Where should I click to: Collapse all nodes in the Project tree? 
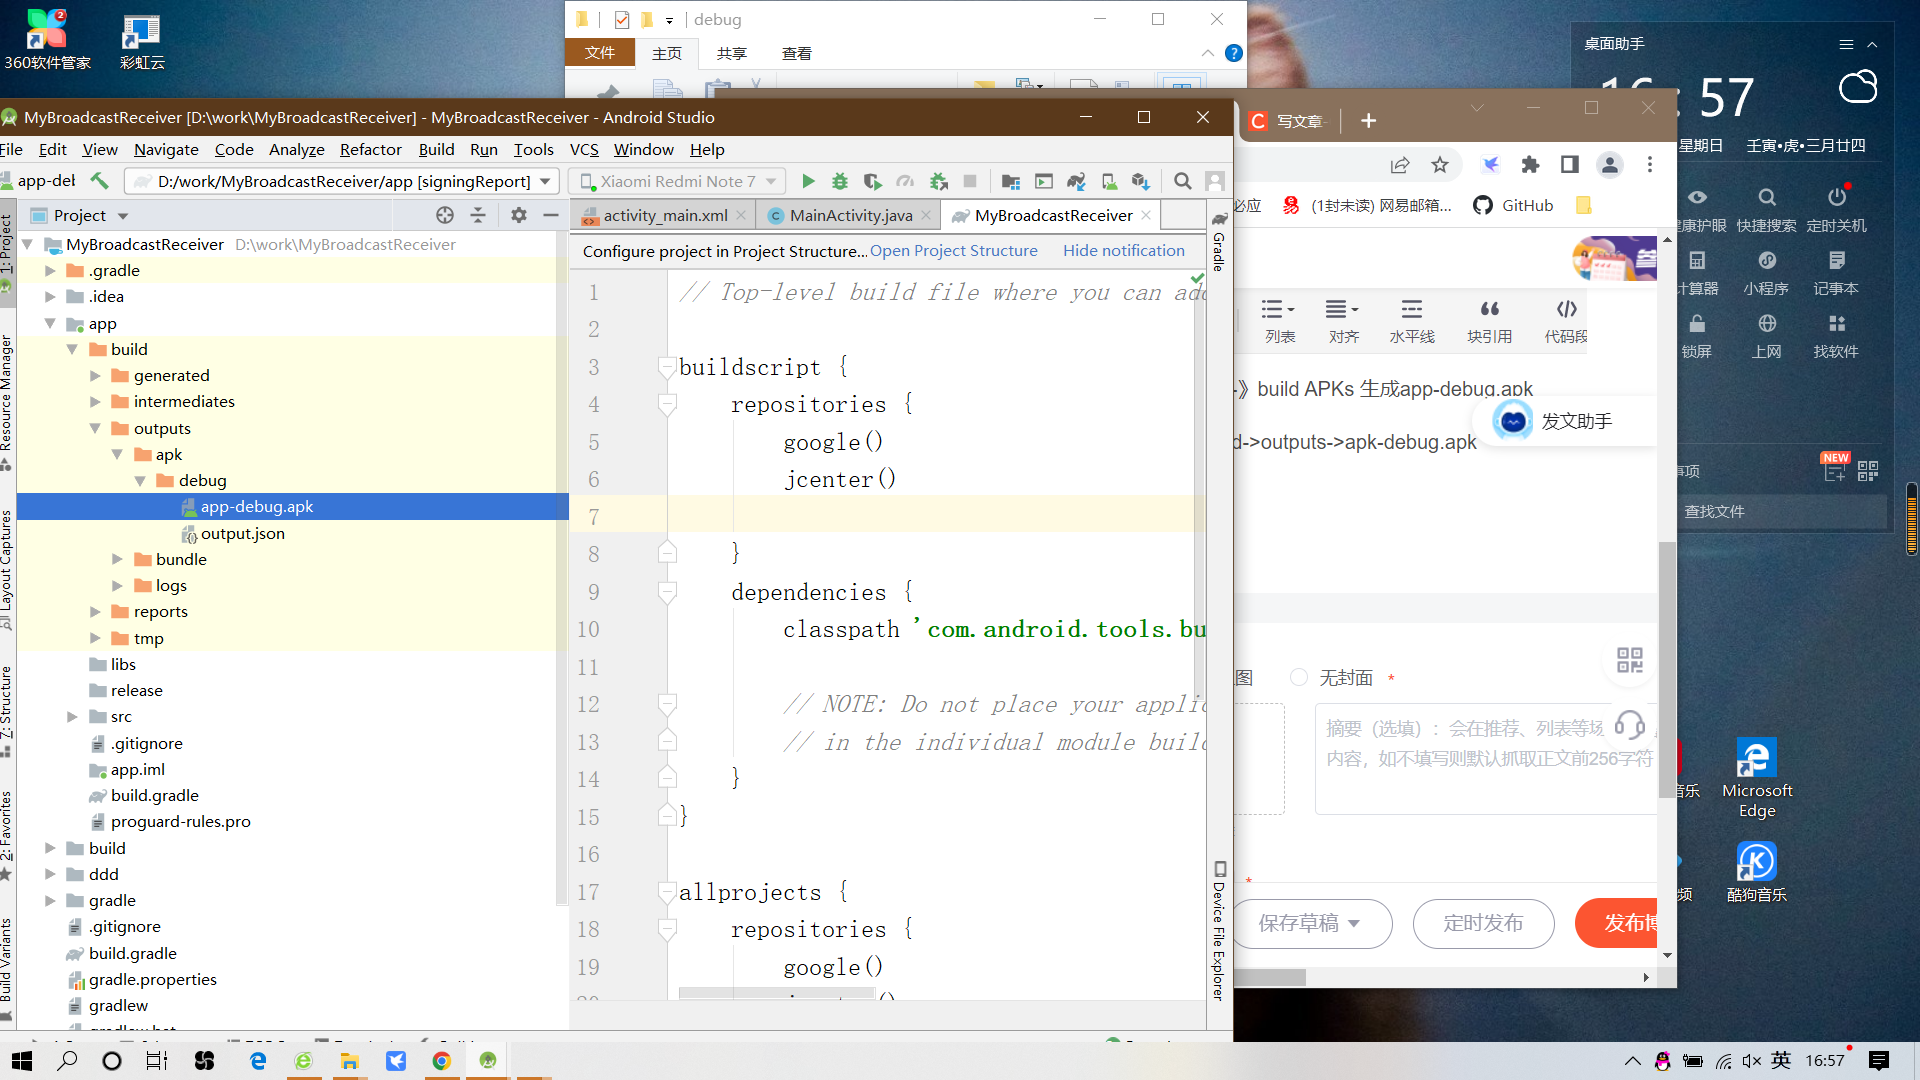pos(478,215)
